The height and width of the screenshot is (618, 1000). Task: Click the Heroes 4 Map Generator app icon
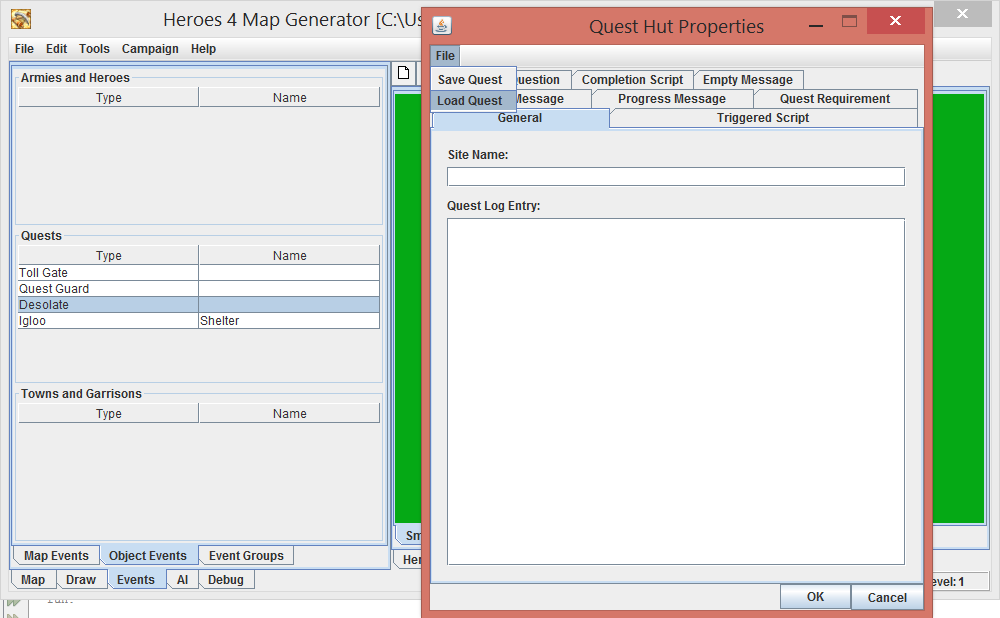21,19
